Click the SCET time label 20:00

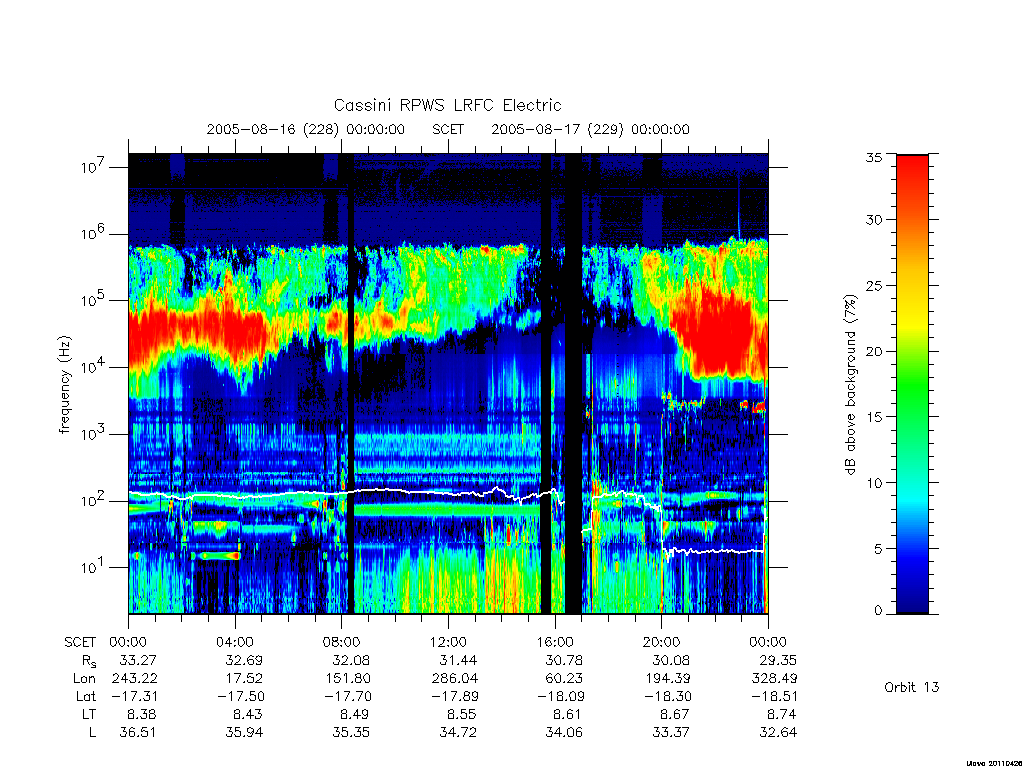(662, 642)
